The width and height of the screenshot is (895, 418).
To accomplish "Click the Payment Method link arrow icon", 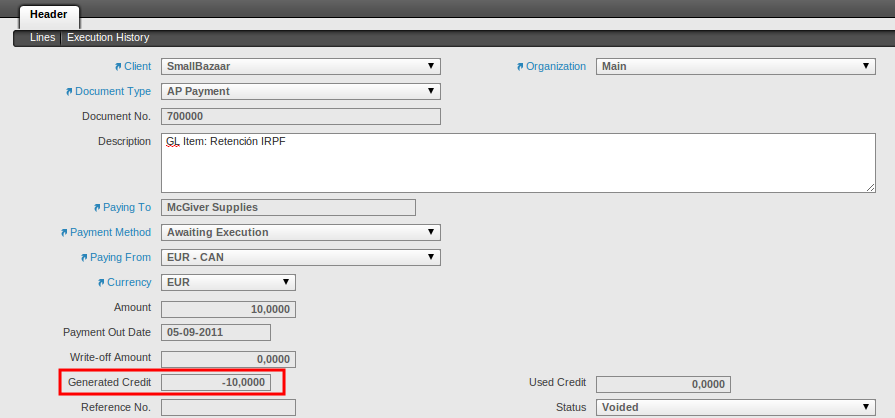I will 64,233.
